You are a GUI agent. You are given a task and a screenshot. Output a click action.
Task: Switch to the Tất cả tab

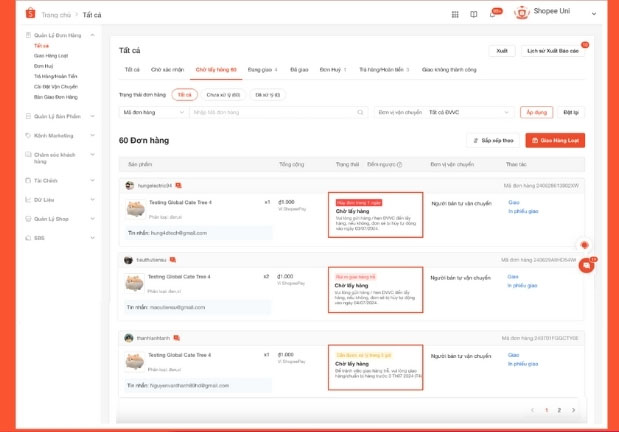(132, 69)
